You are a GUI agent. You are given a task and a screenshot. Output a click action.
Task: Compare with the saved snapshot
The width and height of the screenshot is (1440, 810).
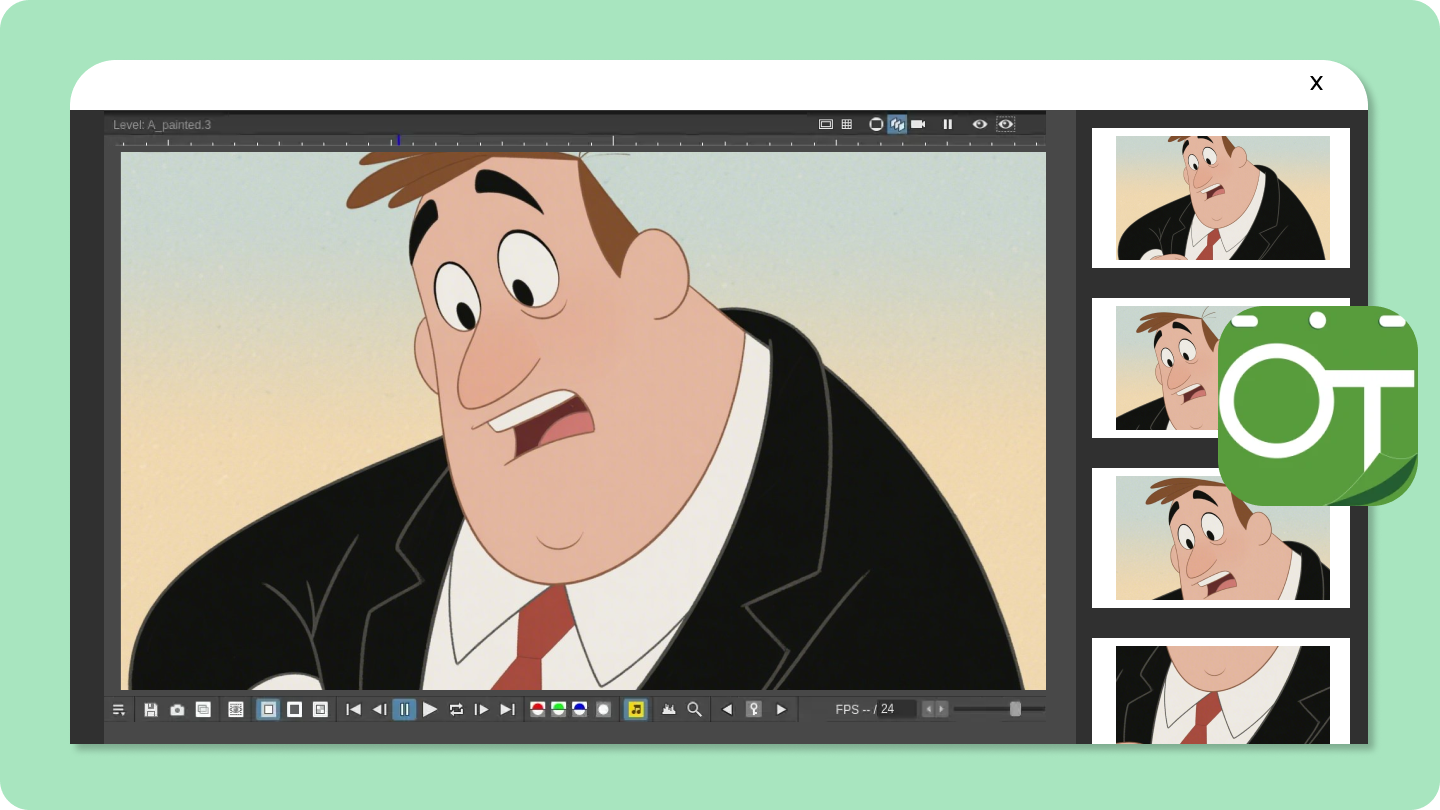click(x=203, y=709)
